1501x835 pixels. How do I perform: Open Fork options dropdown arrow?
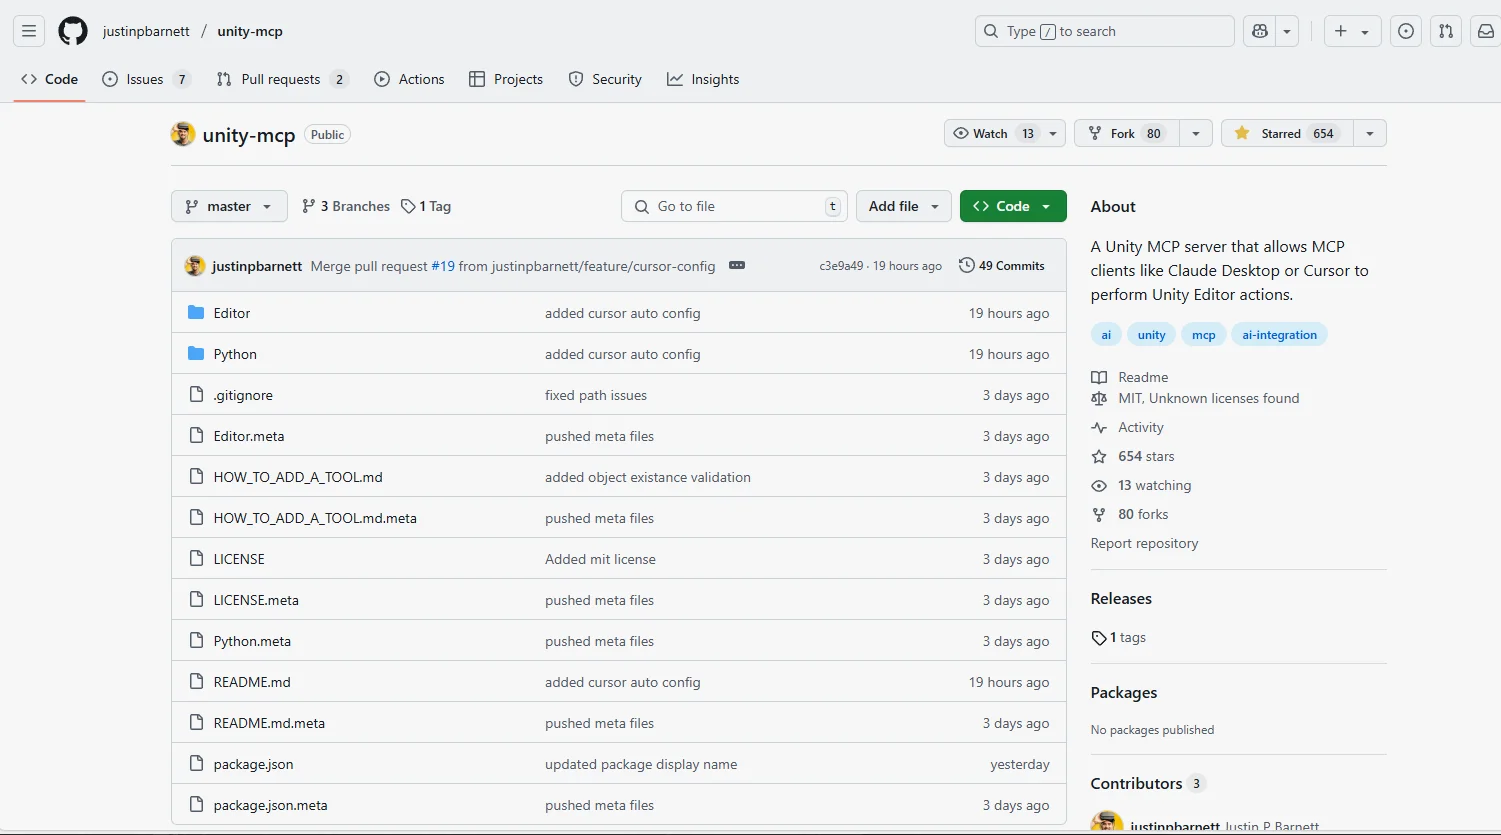(x=1195, y=134)
